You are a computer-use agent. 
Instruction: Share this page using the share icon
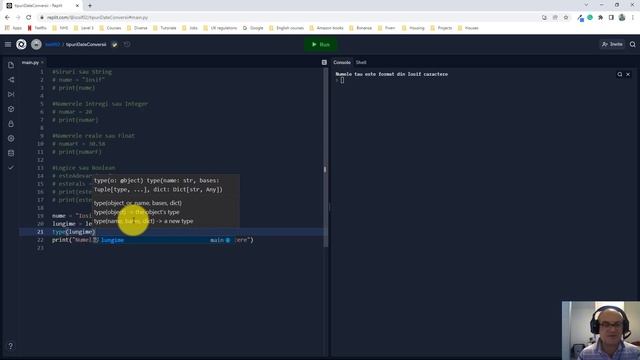[555, 18]
